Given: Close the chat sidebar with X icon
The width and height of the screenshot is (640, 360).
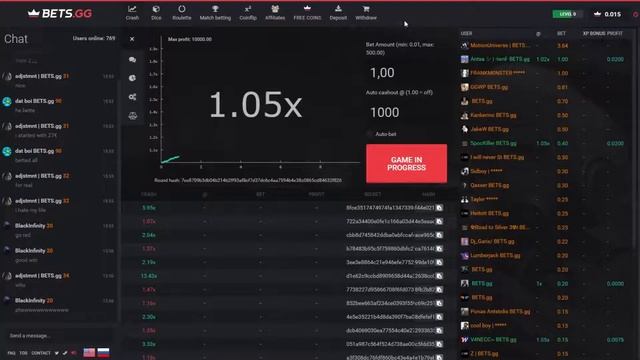Looking at the screenshot, I should point(132,39).
